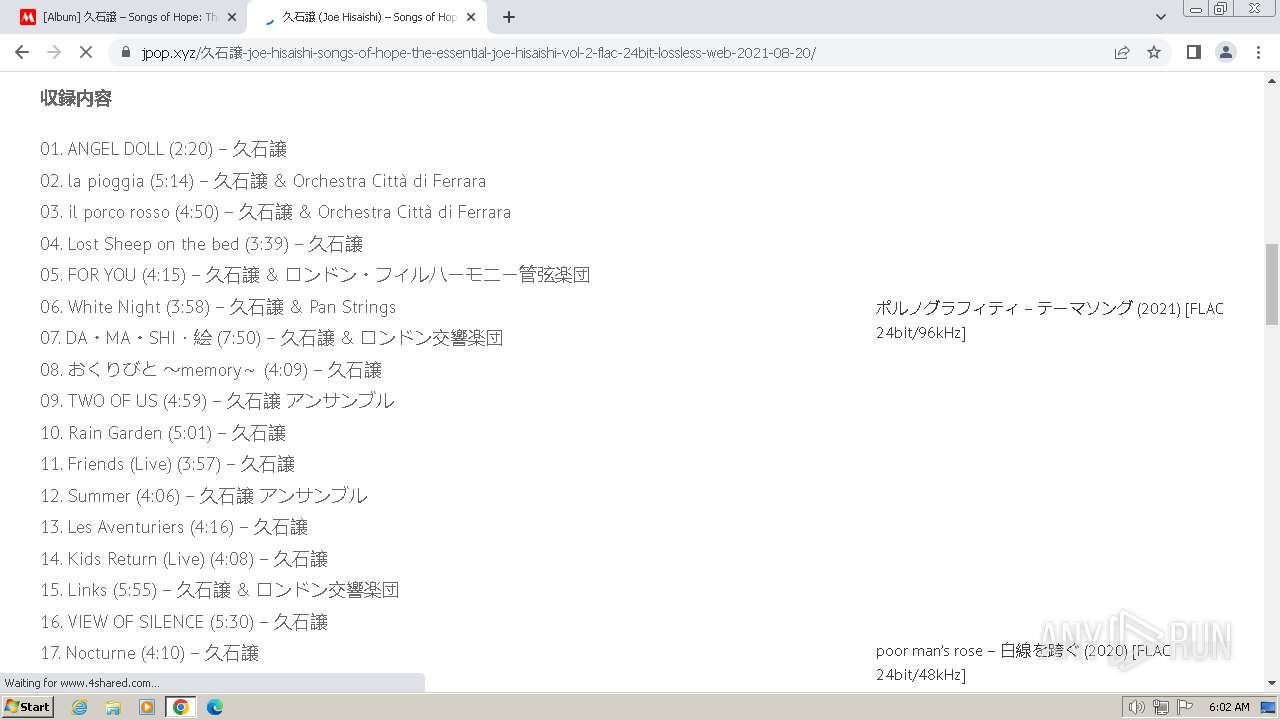Click the forward navigation arrow
This screenshot has width=1280, height=720.
(54, 52)
